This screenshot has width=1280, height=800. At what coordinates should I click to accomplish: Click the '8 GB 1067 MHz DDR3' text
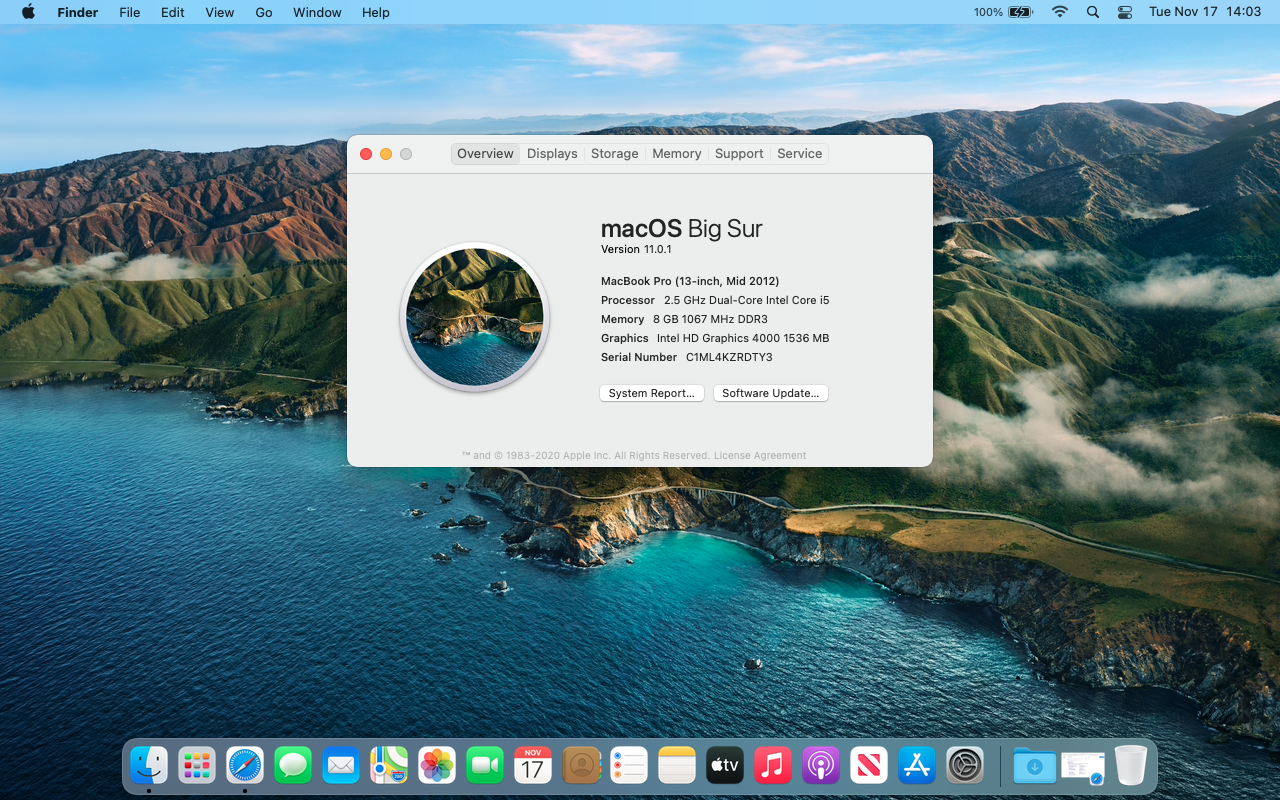[710, 319]
